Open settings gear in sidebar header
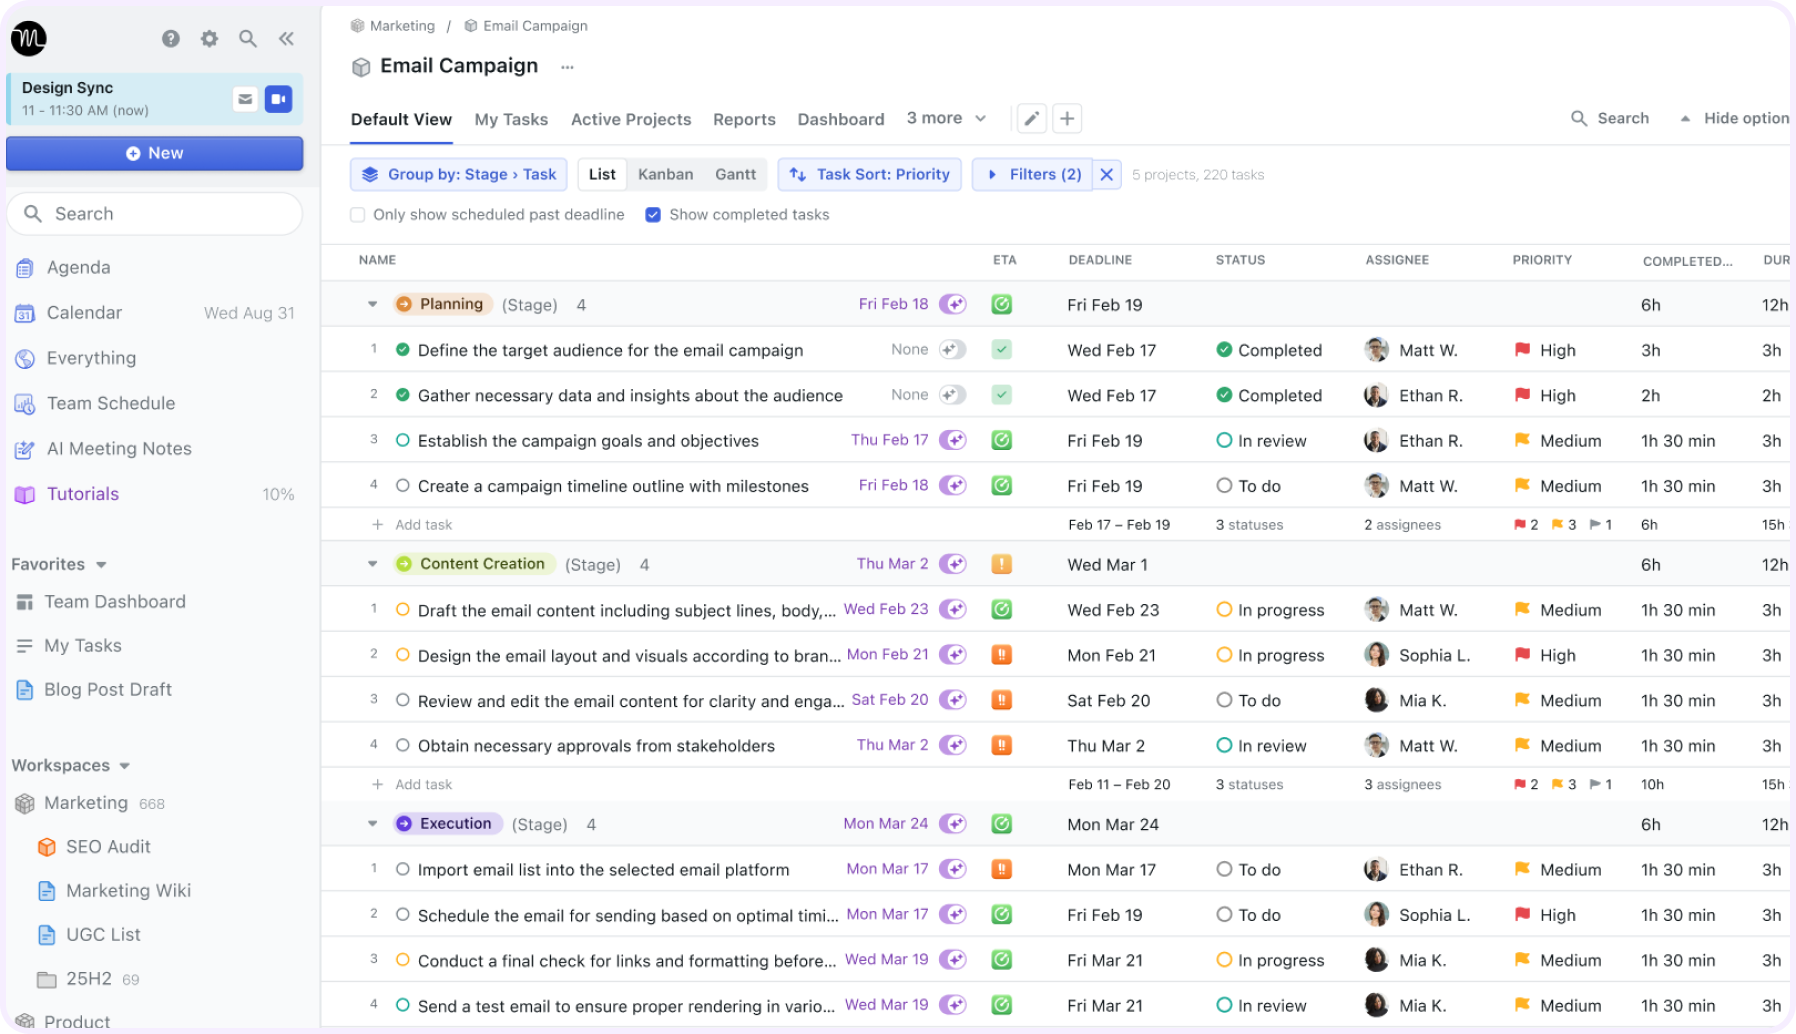The height and width of the screenshot is (1034, 1796). click(x=209, y=39)
